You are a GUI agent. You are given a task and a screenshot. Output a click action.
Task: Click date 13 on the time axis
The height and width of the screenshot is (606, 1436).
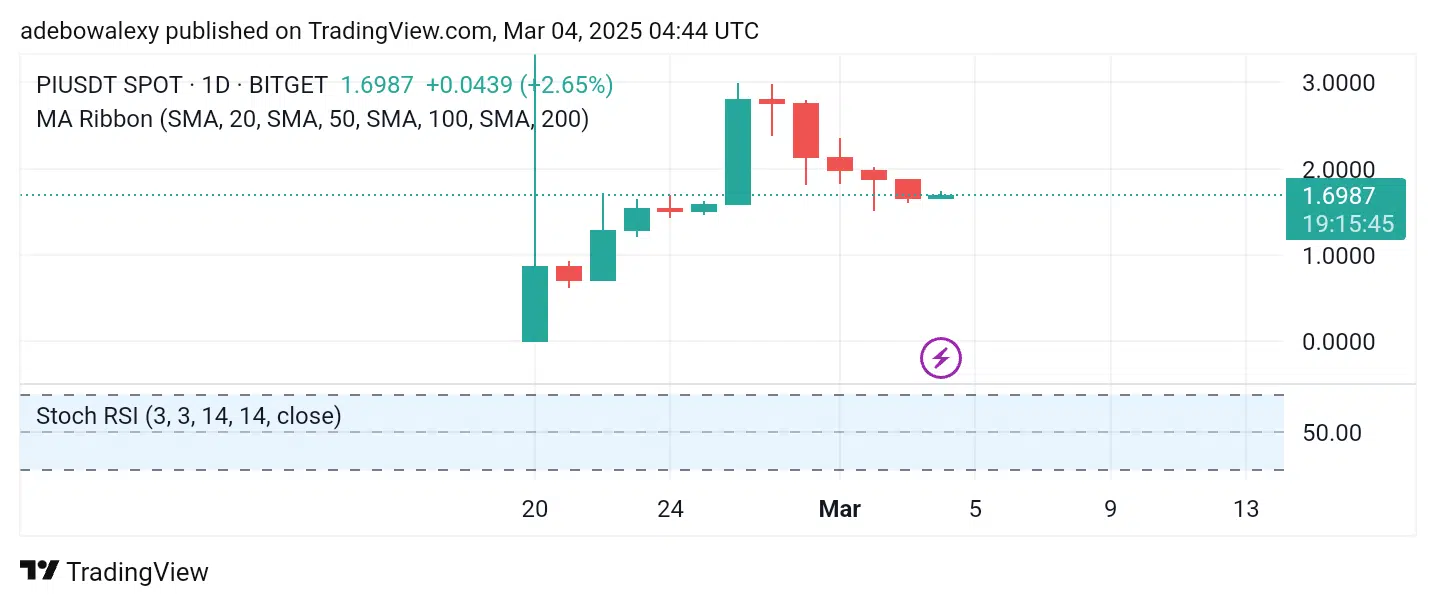[x=1245, y=509]
